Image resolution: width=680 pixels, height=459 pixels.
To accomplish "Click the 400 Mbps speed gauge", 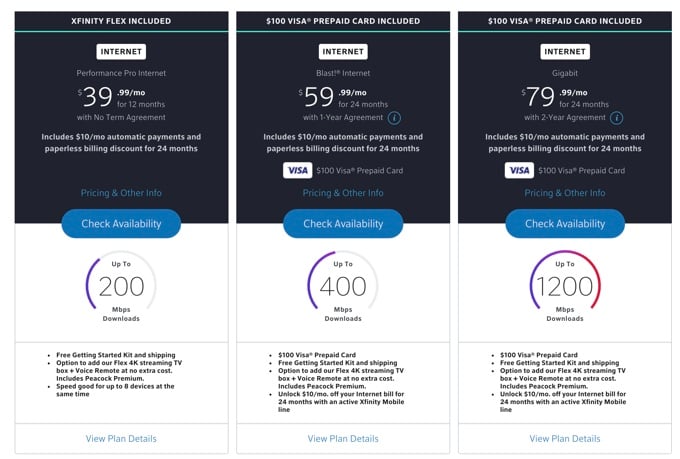I will pyautogui.click(x=343, y=286).
